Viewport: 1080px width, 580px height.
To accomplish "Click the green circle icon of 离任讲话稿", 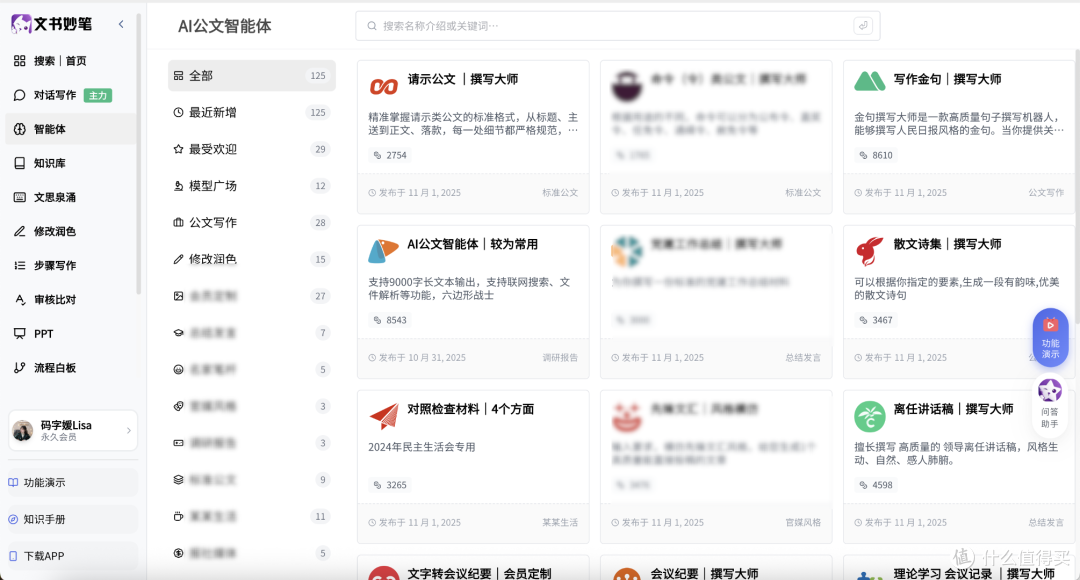I will pyautogui.click(x=870, y=417).
